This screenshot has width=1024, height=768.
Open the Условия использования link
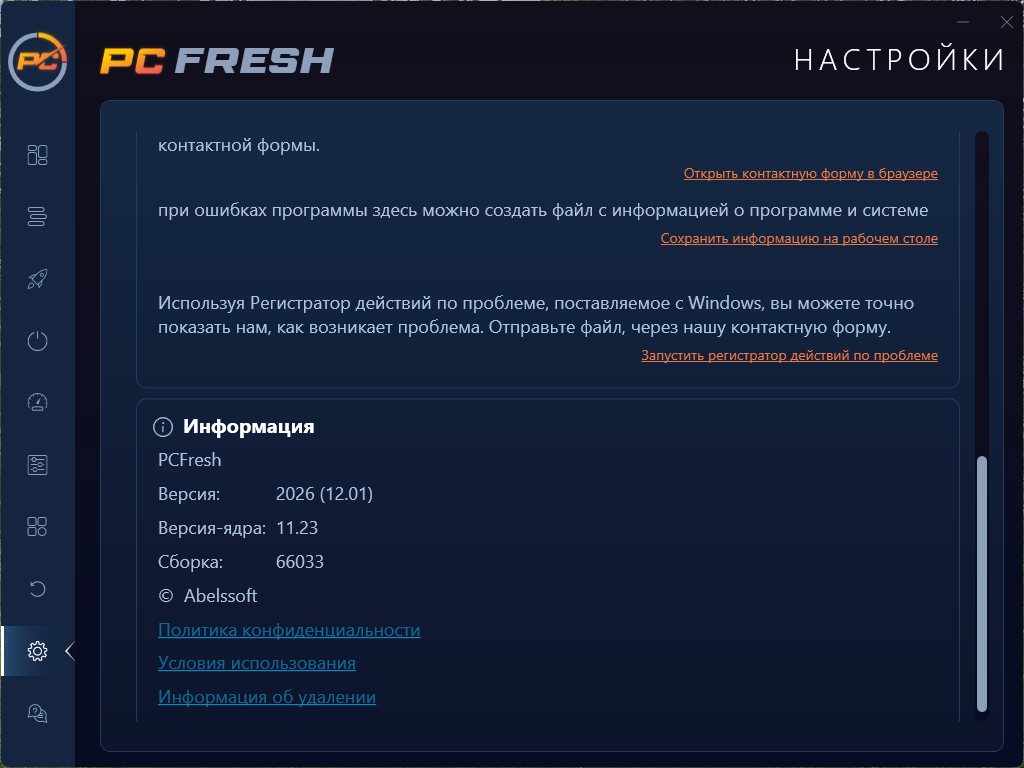[257, 664]
